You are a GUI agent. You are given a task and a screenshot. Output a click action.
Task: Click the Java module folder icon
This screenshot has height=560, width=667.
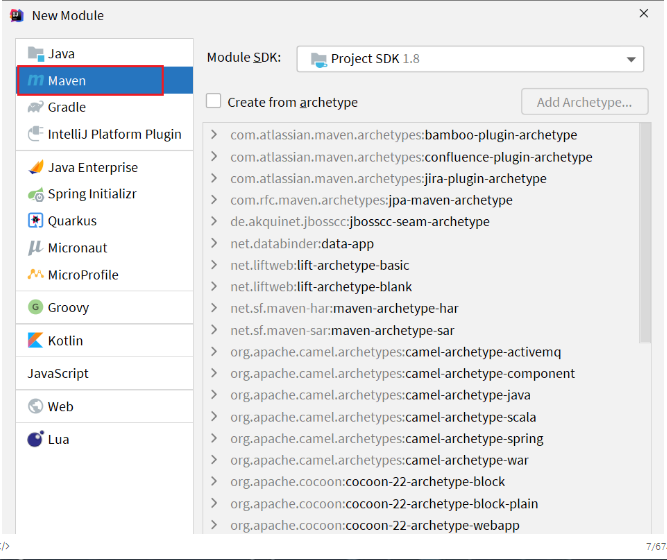click(36, 54)
